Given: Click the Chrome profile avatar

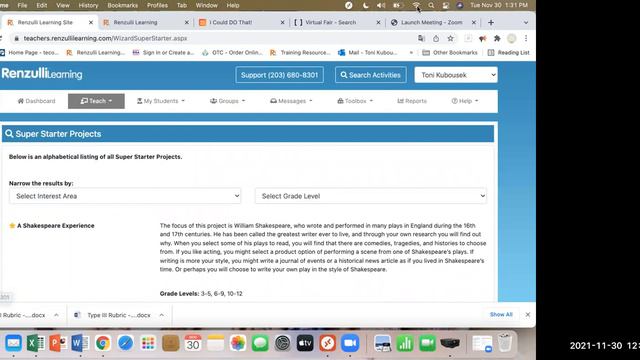Looking at the screenshot, I should [511, 38].
